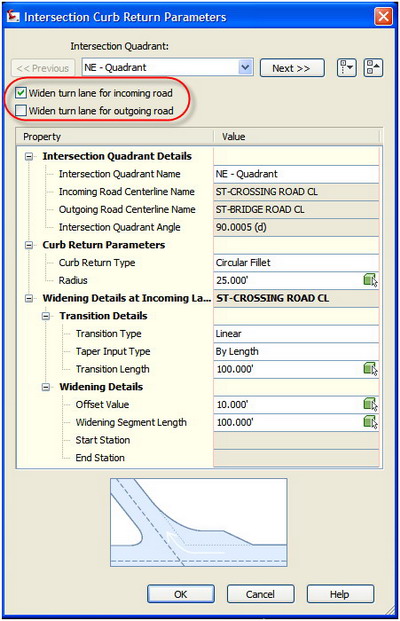This screenshot has height=621, width=400.
Task: Collapse Widening Details subgroup
Action: (x=46, y=387)
